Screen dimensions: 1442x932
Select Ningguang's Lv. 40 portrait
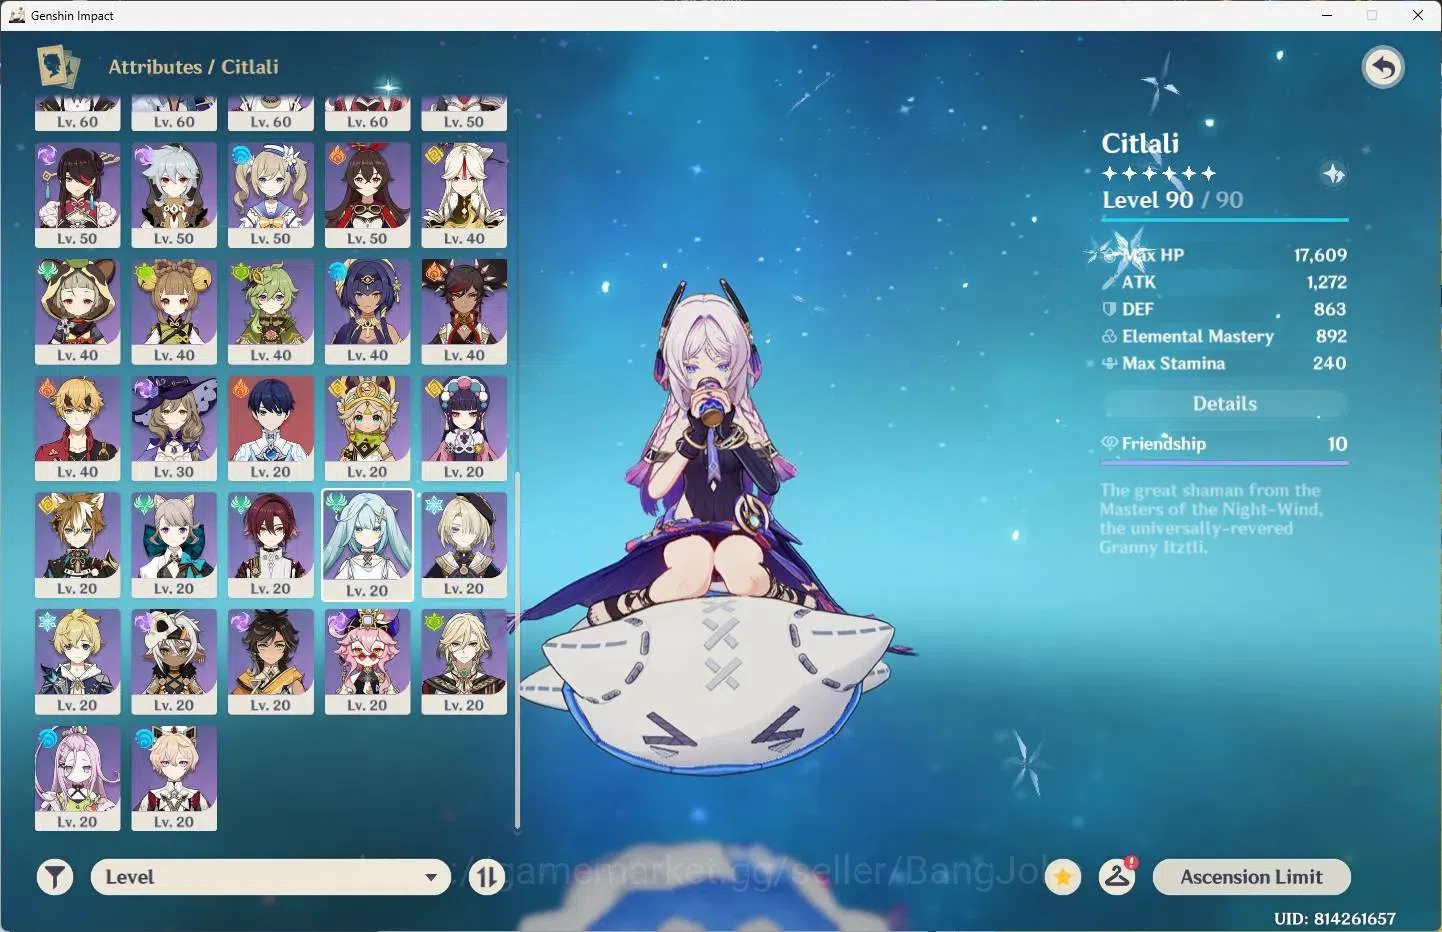(464, 195)
